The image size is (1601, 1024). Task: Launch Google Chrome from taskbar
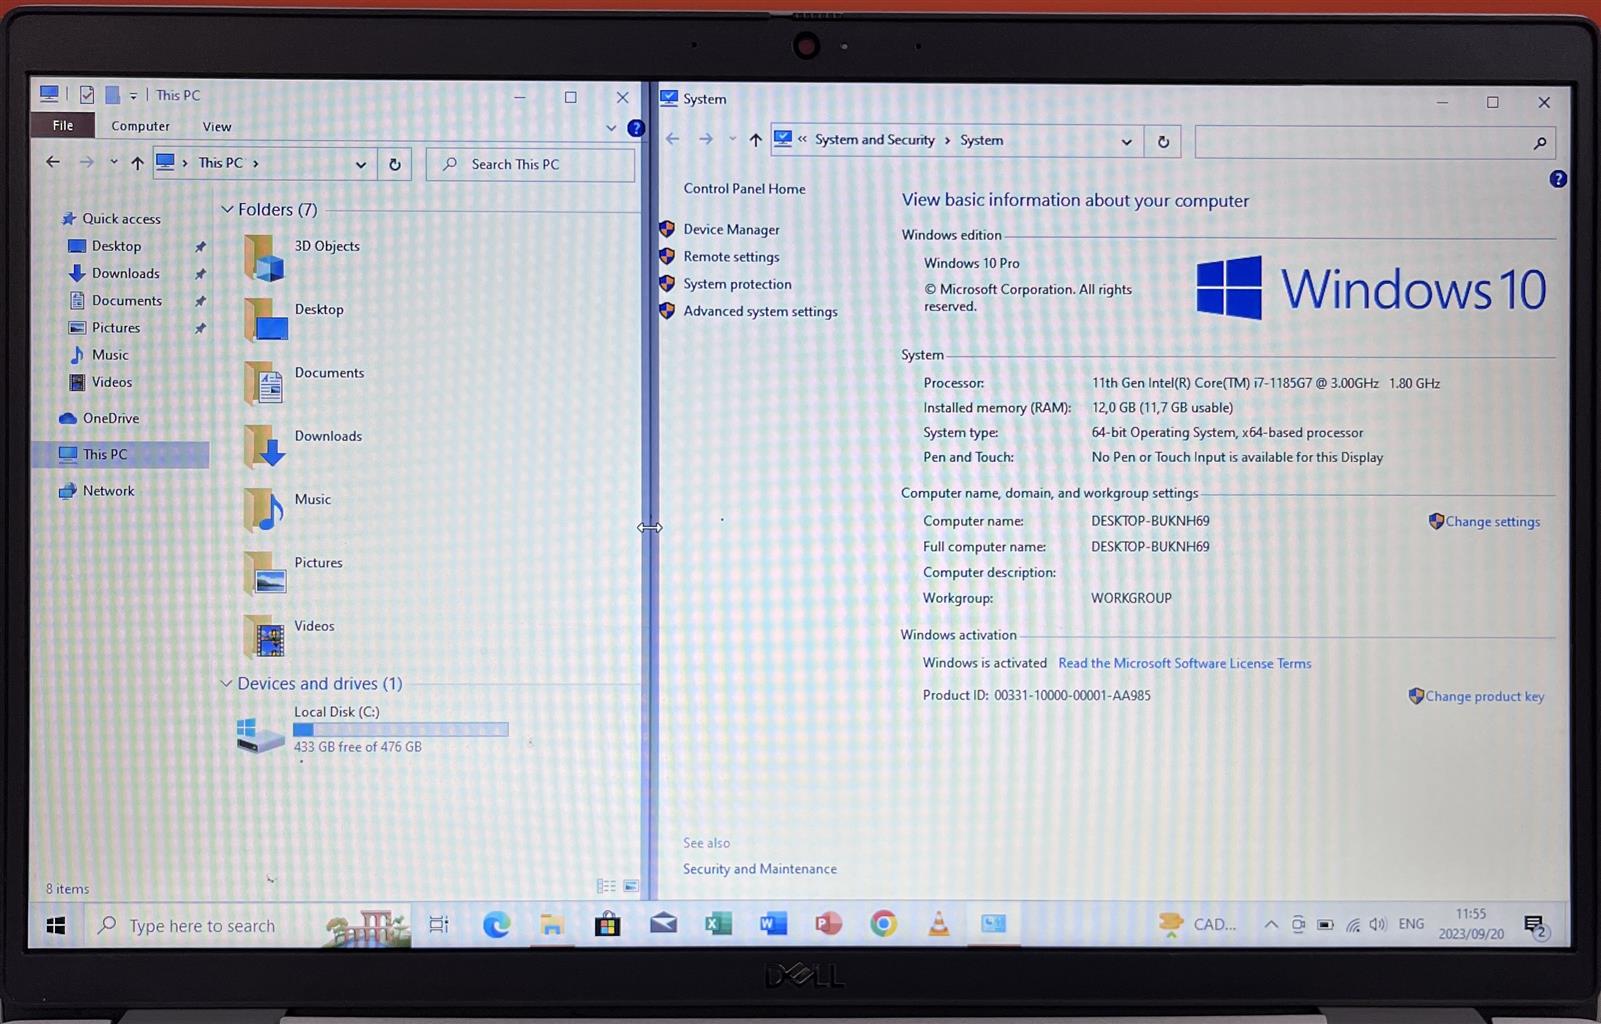coord(883,924)
